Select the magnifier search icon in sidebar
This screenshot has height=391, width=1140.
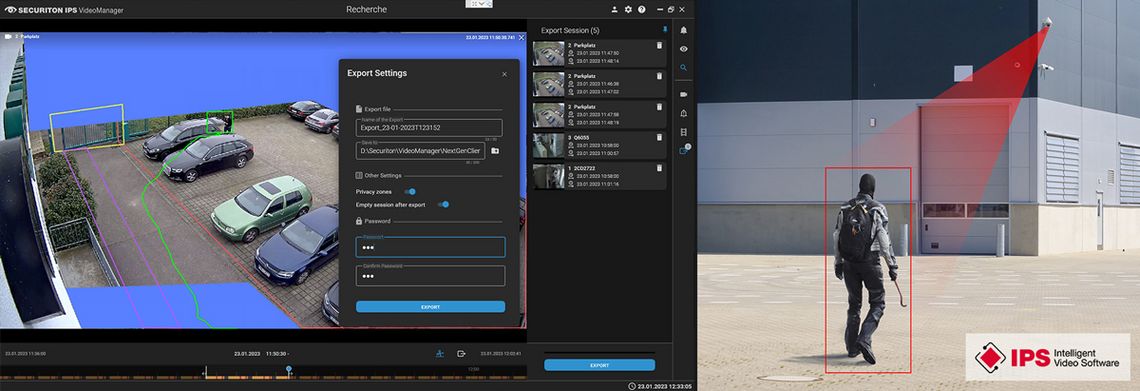[683, 68]
